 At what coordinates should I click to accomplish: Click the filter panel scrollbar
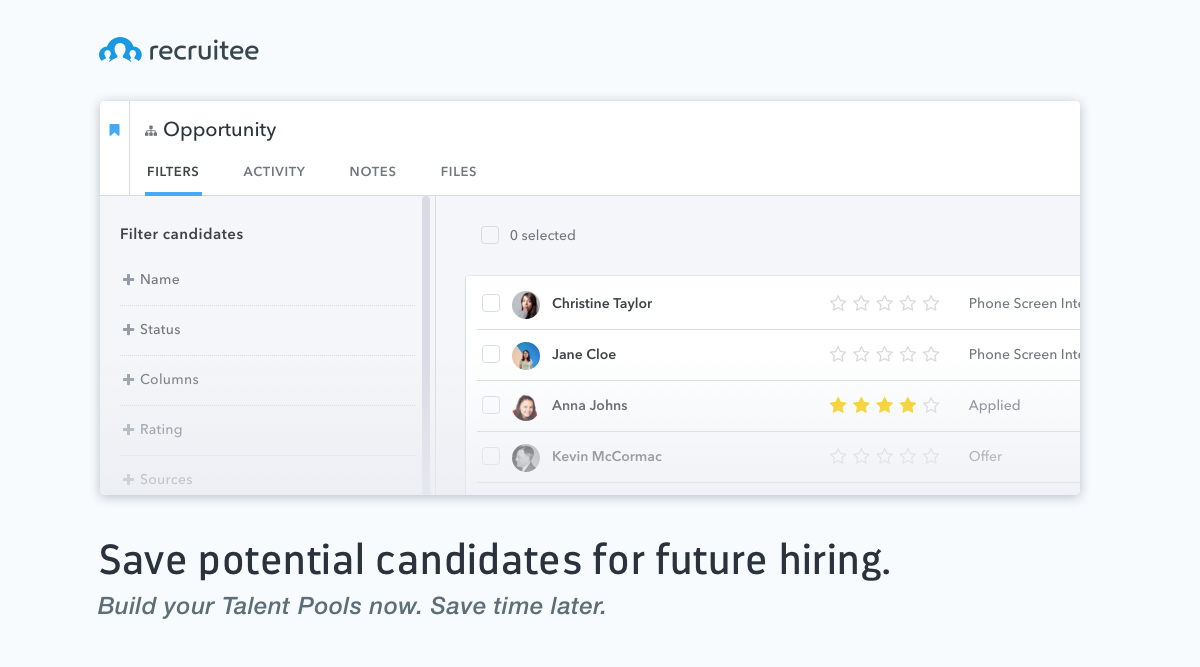(426, 340)
